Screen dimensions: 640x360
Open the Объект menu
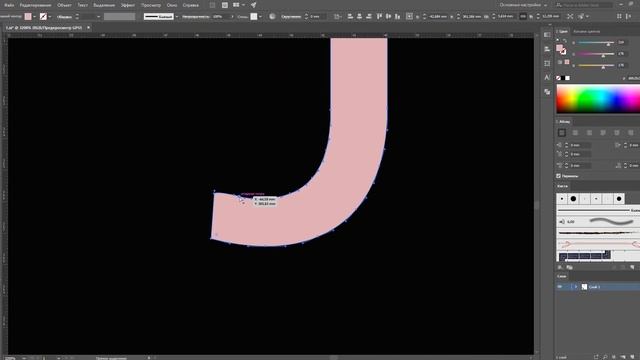(x=64, y=5)
